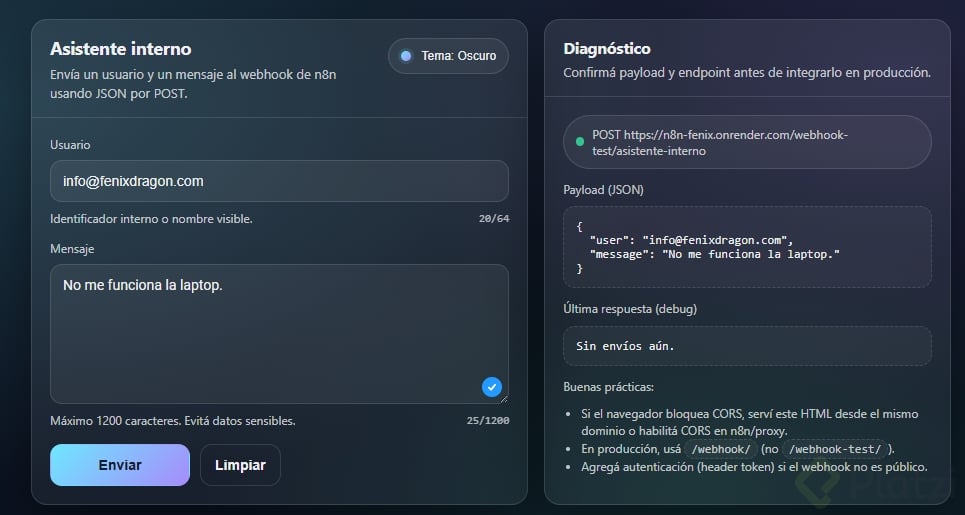Focus the Usuario input field

point(279,181)
